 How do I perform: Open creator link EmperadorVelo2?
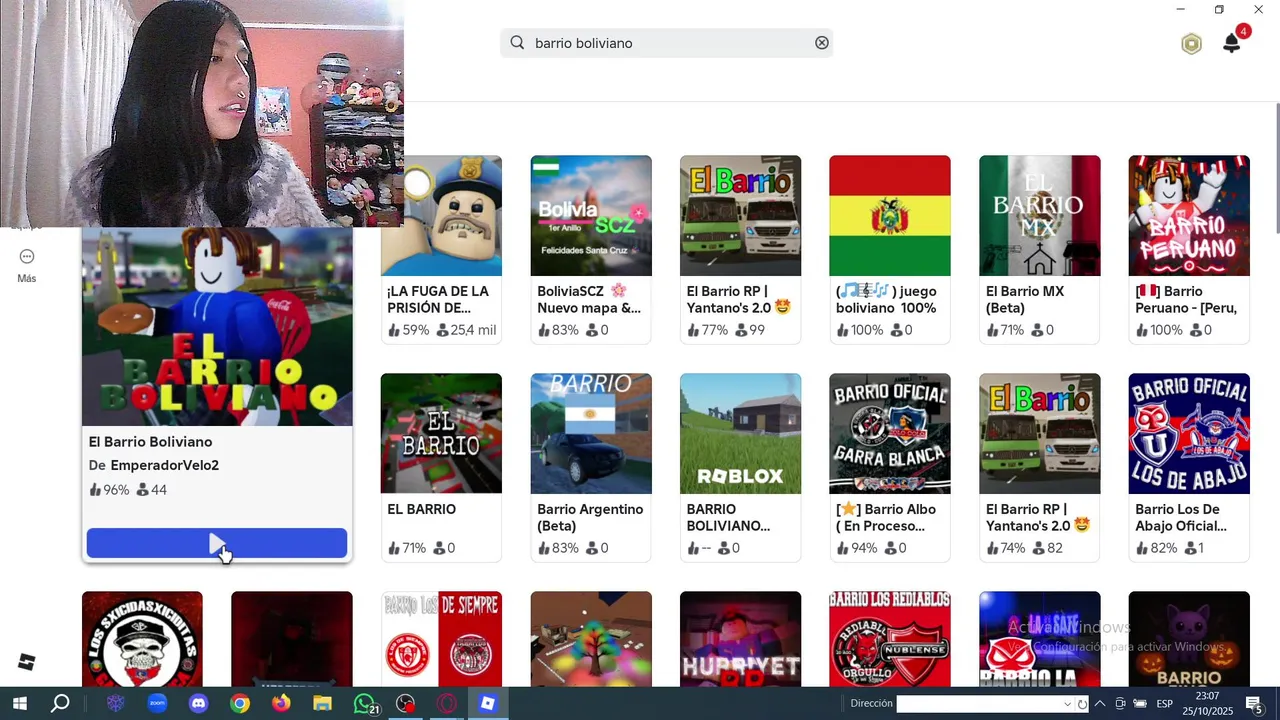(x=164, y=465)
